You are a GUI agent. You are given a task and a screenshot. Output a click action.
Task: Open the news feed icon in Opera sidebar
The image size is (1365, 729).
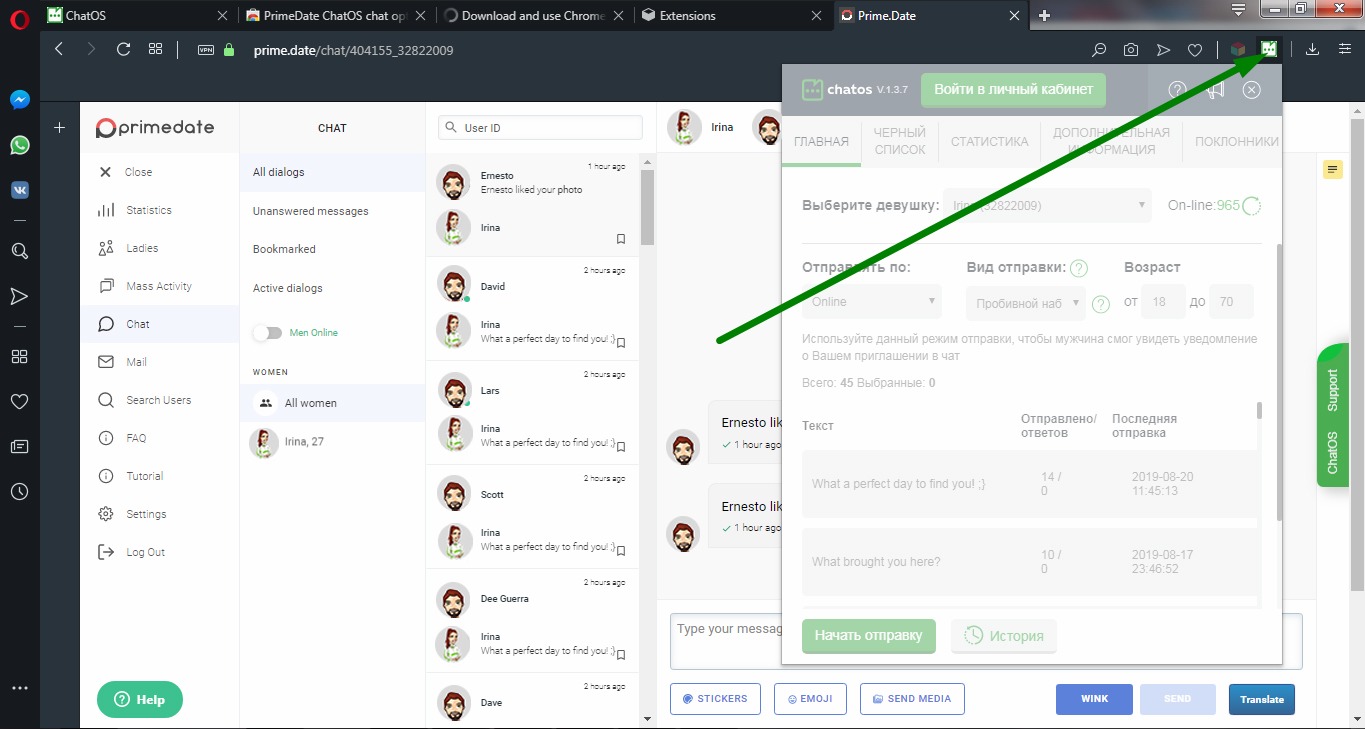(x=19, y=446)
